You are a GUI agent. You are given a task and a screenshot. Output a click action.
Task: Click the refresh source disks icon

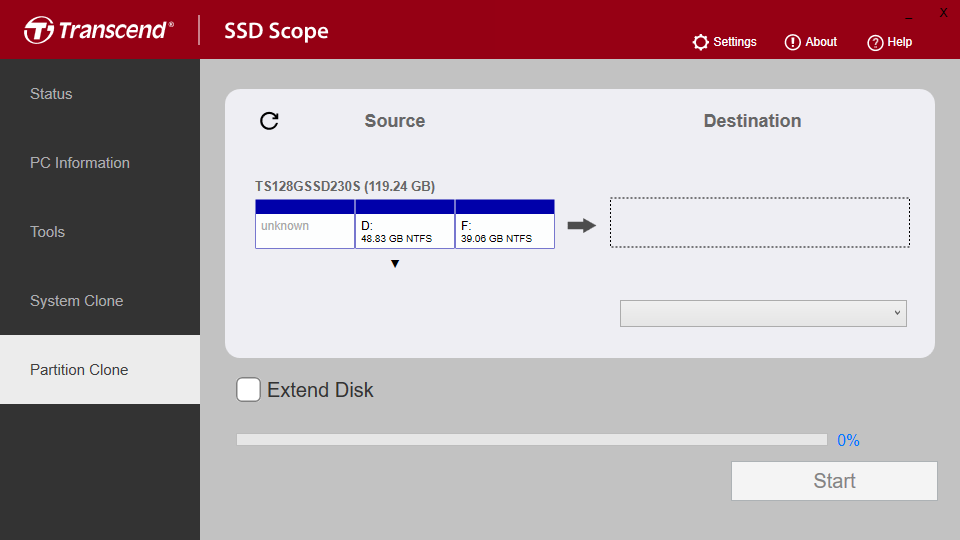tap(269, 121)
